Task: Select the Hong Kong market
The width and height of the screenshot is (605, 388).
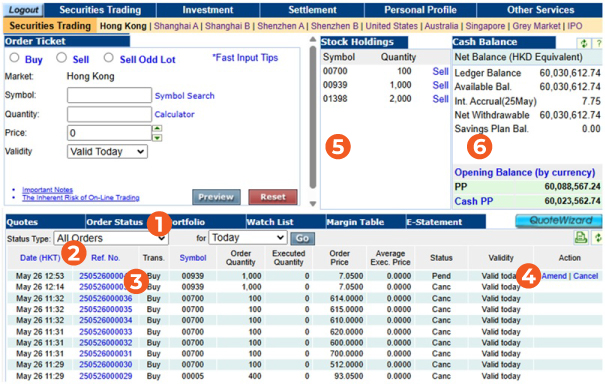Action: click(x=123, y=26)
